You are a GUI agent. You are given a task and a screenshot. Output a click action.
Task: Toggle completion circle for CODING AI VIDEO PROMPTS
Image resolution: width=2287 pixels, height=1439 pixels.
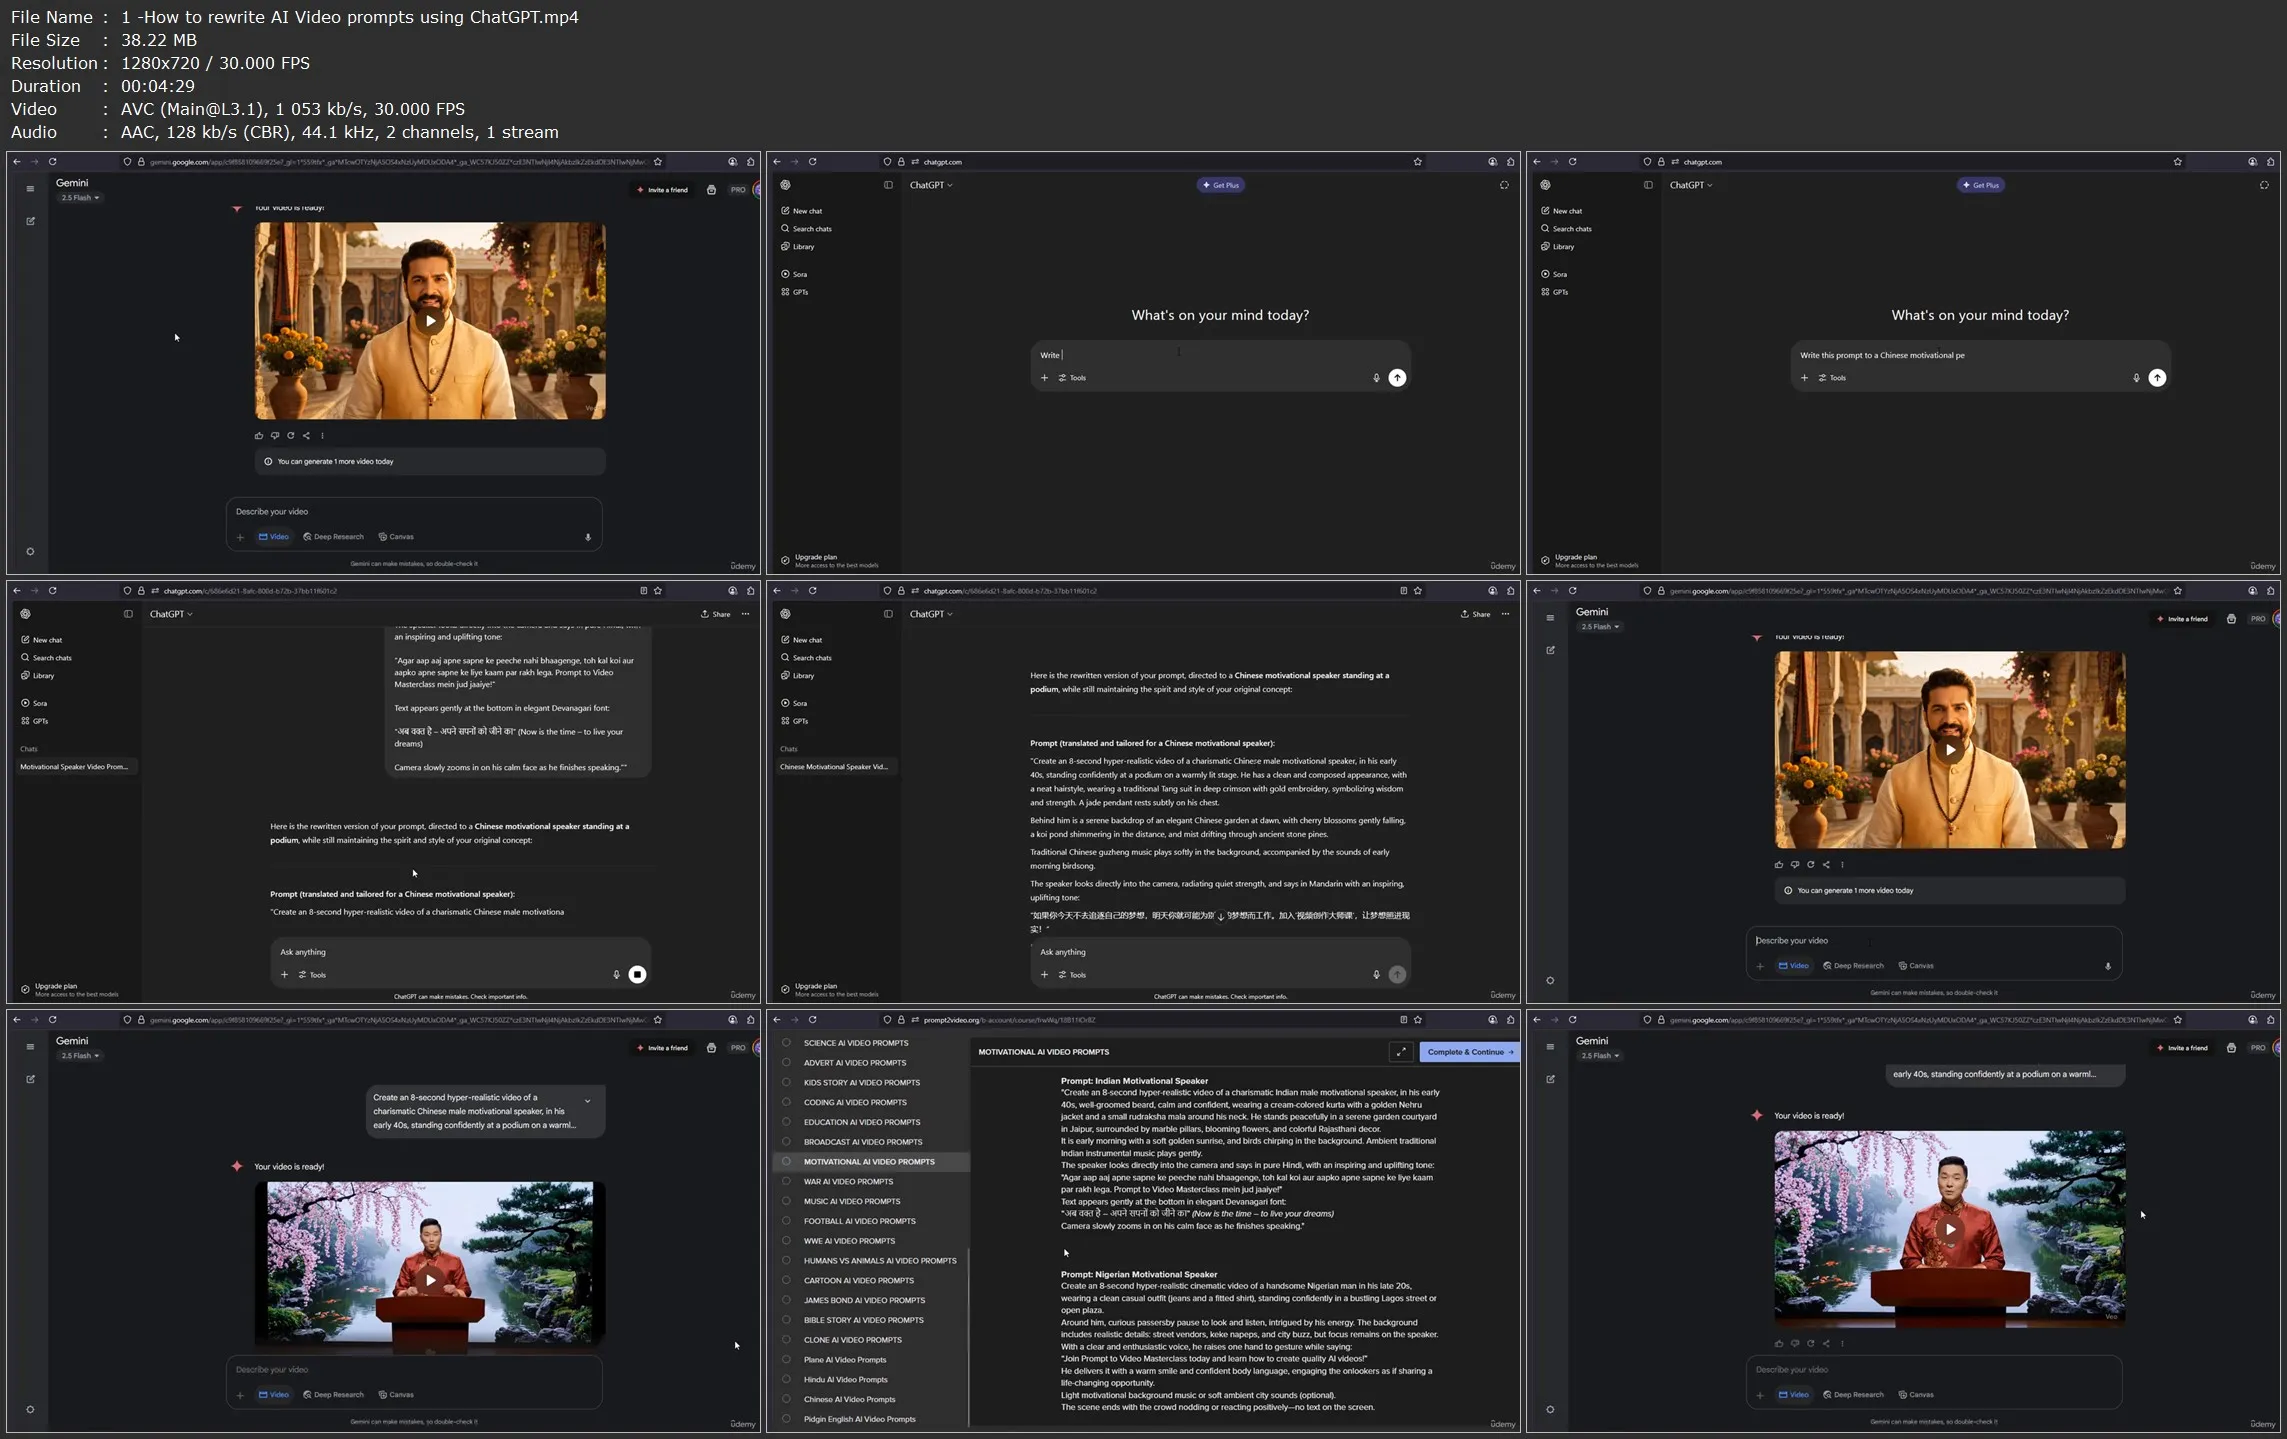[786, 1102]
